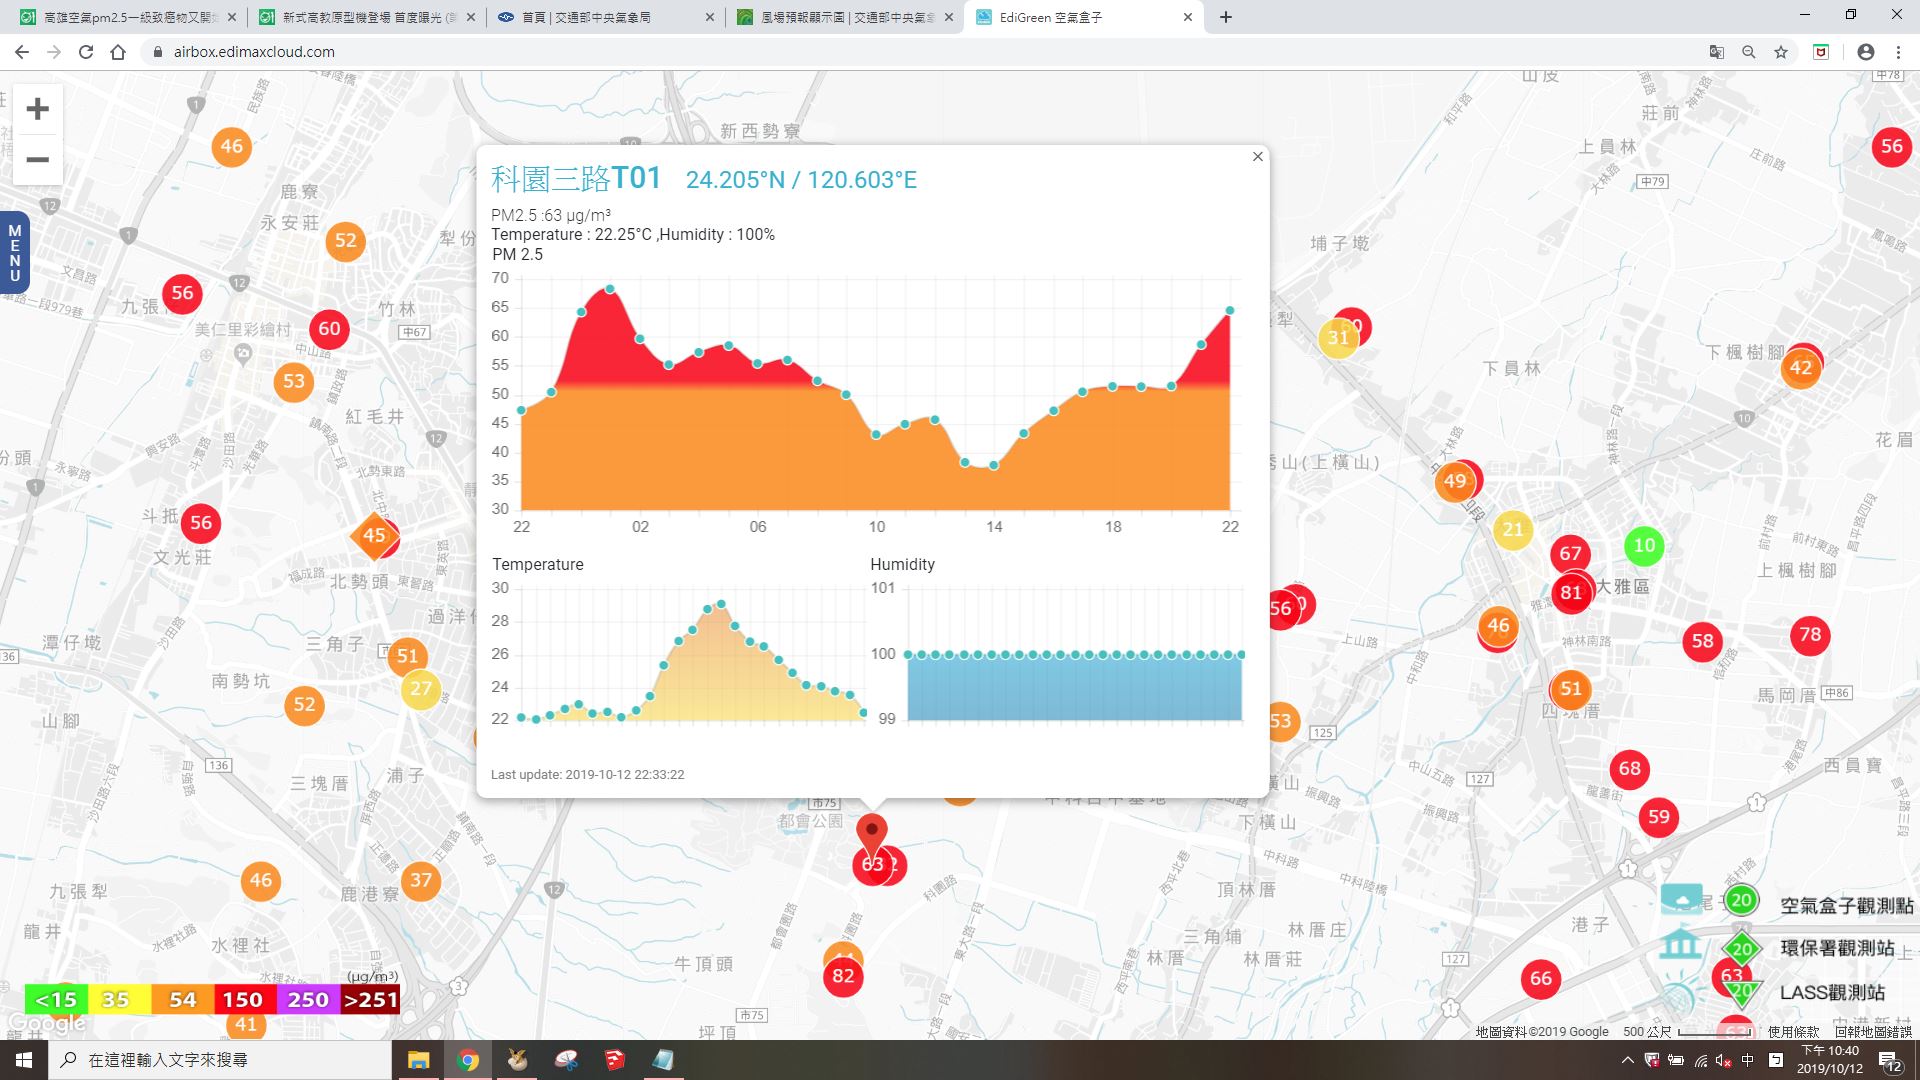Viewport: 1920px width, 1080px height.
Task: Open the McAfee extension icon
Action: pos(1821,52)
